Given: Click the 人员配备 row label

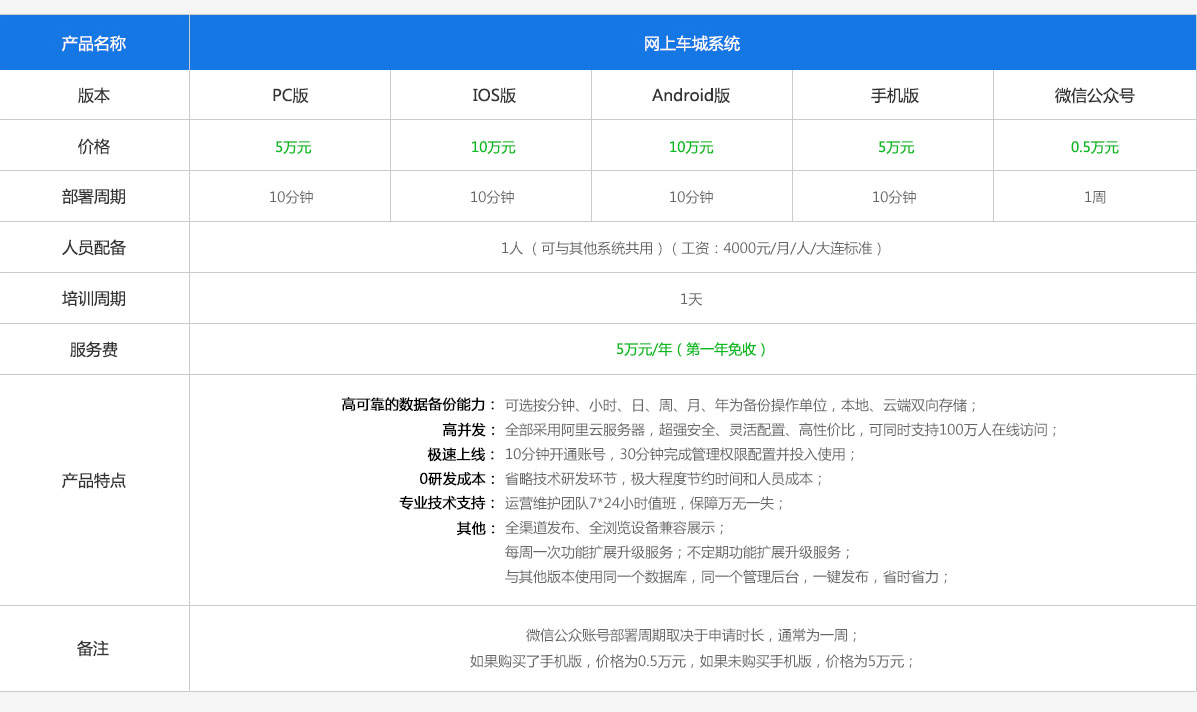Looking at the screenshot, I should click(x=94, y=248).
